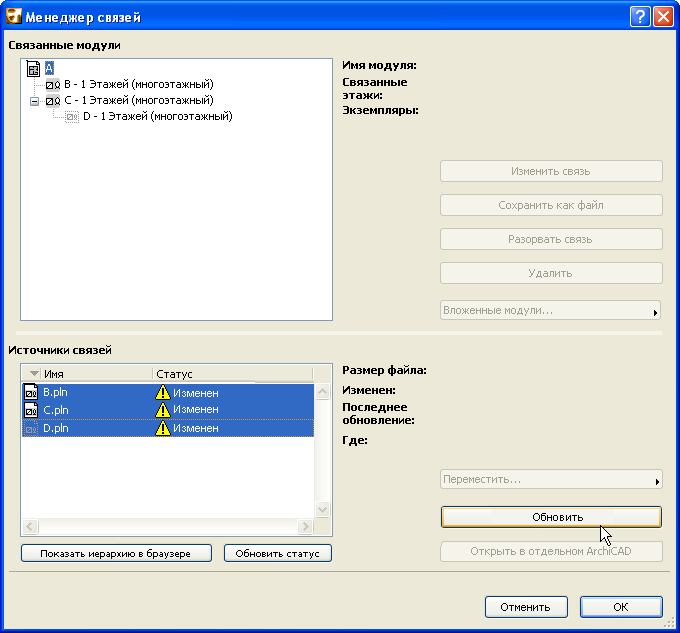Click the nested module icon beside D - 1 Этажей

coord(72,117)
